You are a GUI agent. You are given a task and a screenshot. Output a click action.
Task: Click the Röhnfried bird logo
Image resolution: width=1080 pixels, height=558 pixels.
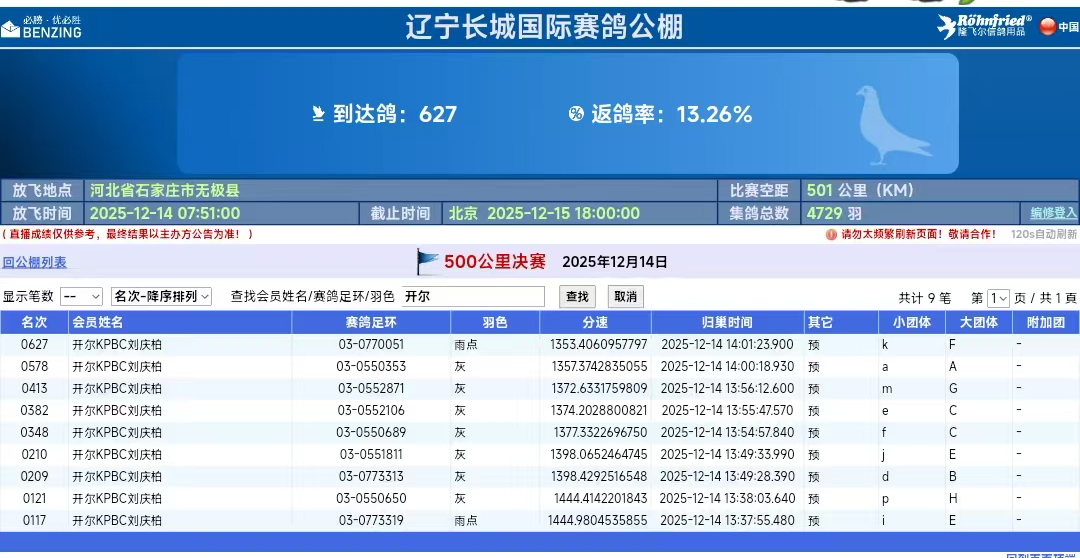pyautogui.click(x=946, y=27)
